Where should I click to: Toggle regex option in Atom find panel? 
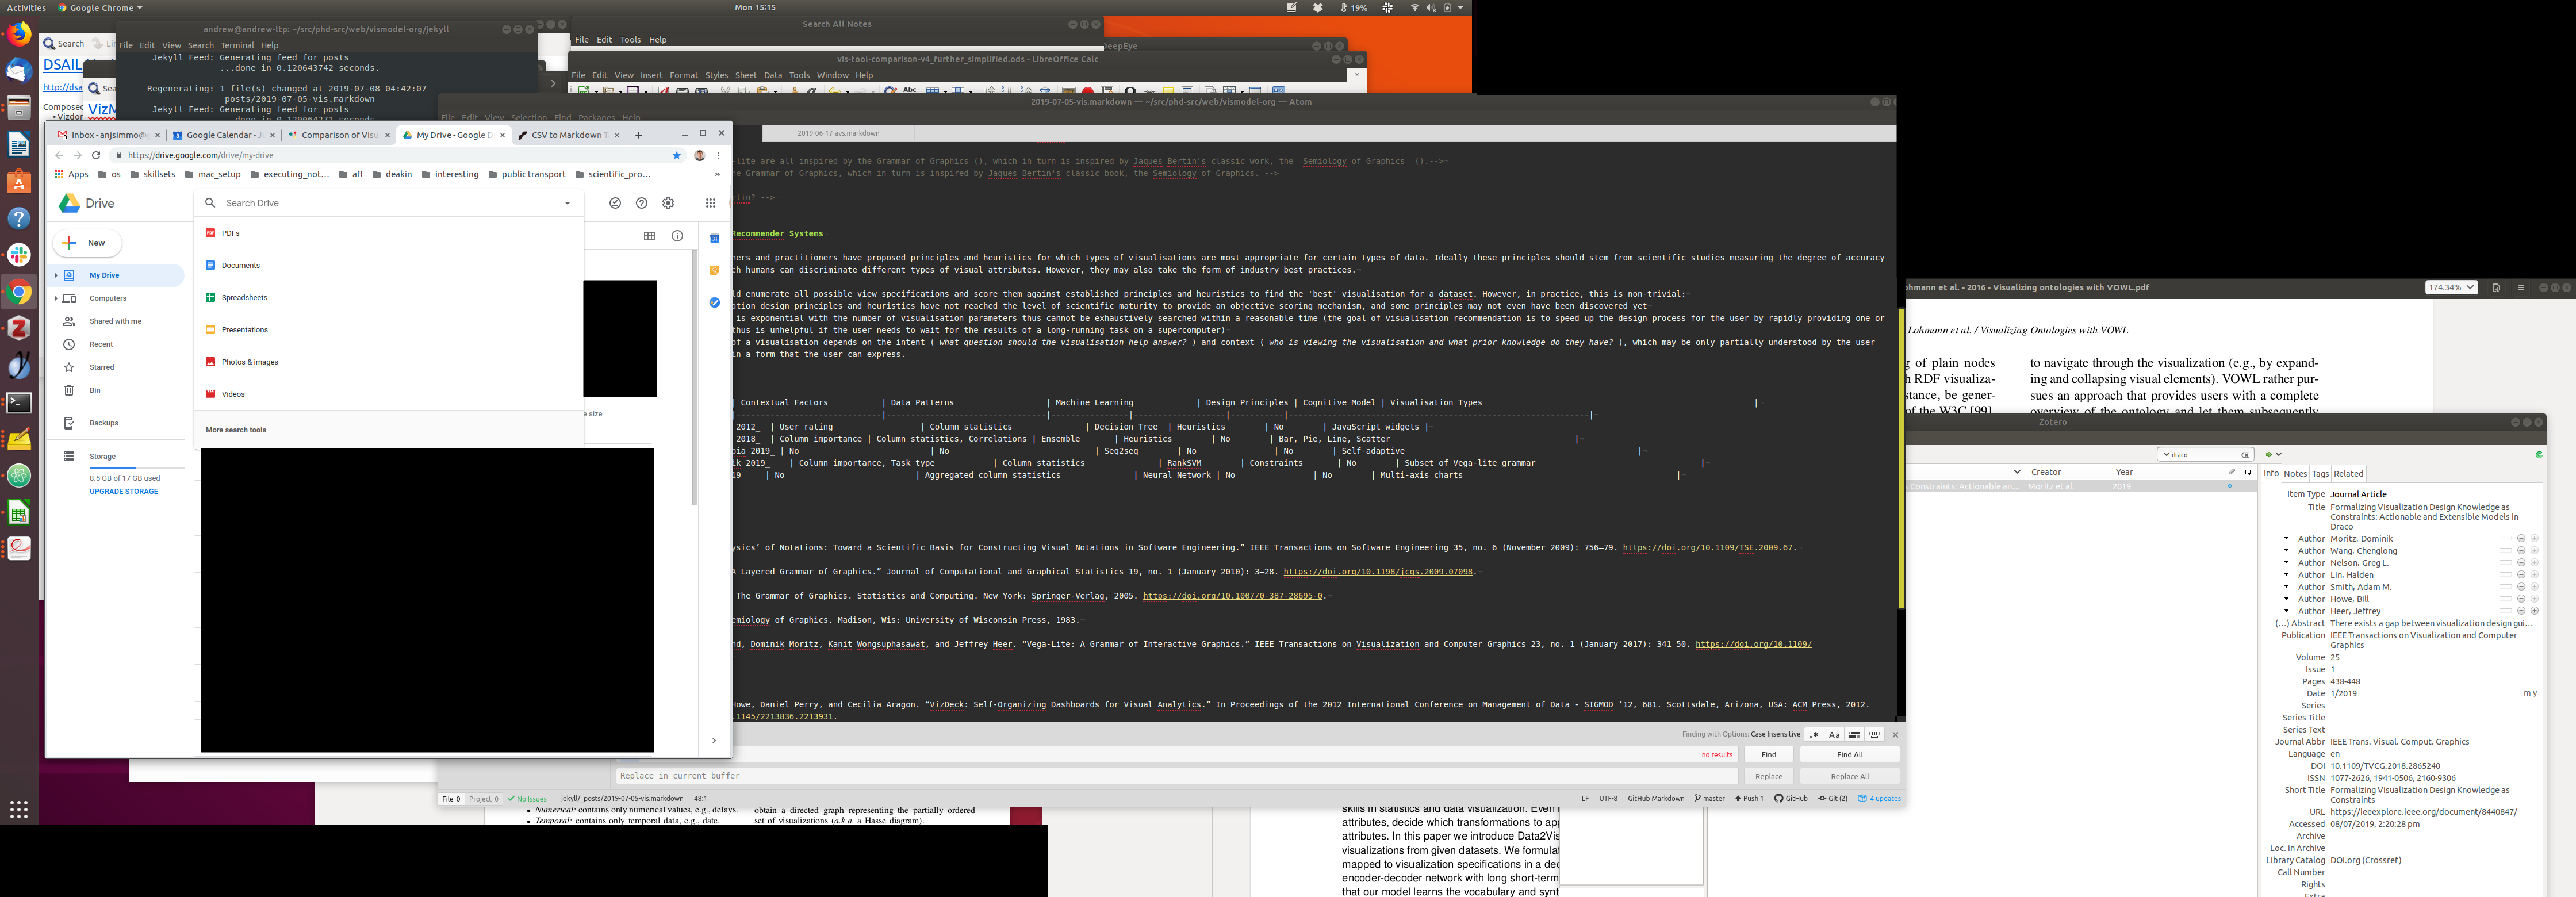pos(1814,734)
